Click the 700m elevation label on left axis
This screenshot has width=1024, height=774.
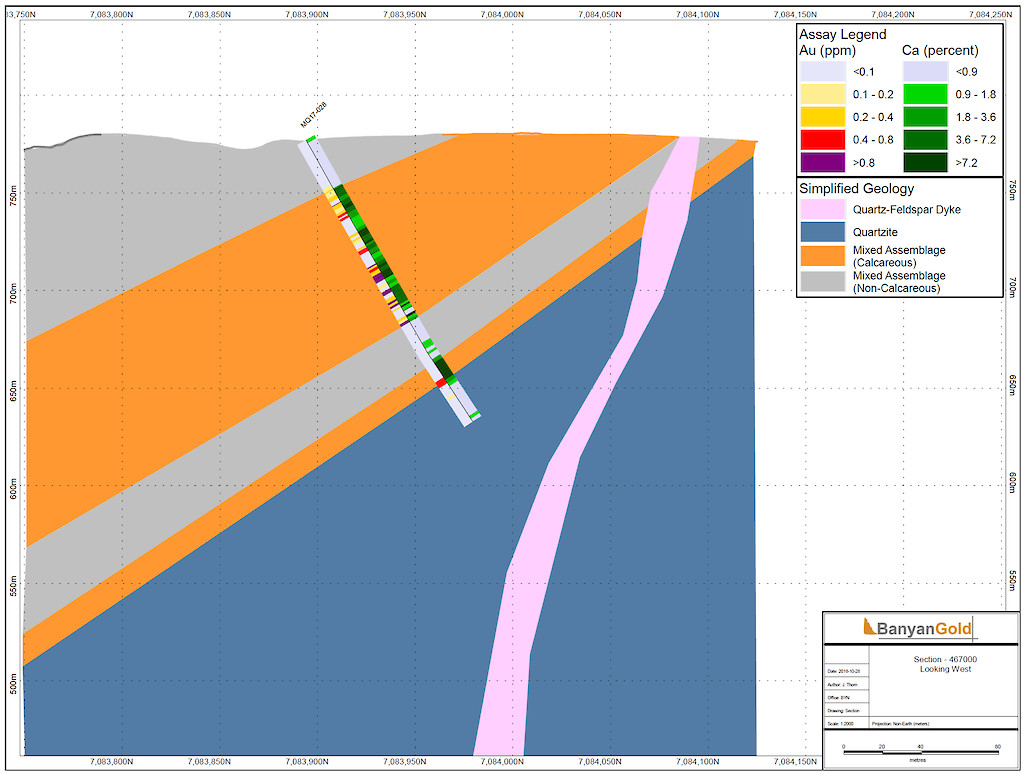point(11,294)
